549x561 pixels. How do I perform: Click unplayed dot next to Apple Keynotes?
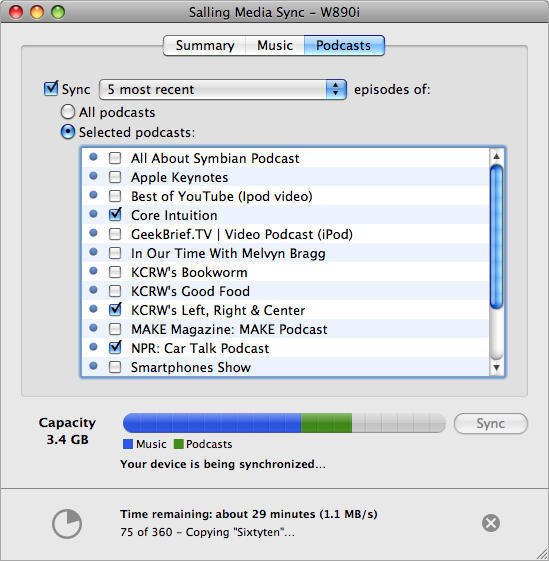93,176
